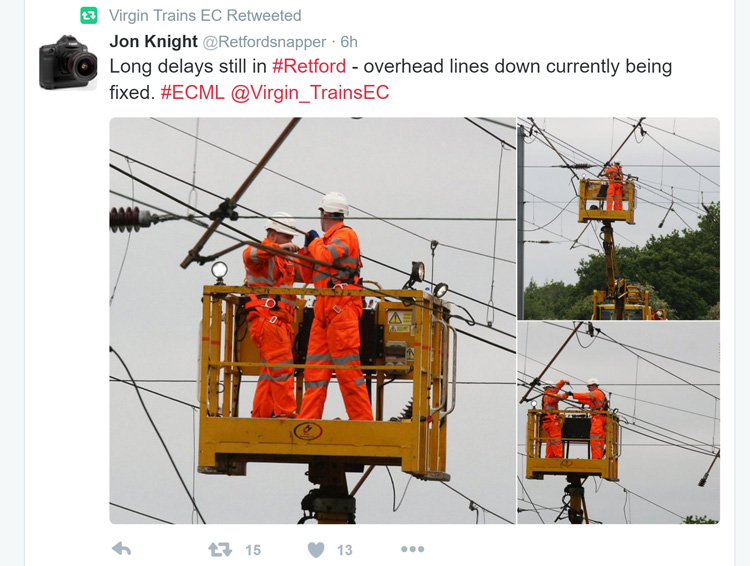Image resolution: width=750 pixels, height=566 pixels.
Task: Retweet this post using the retweet icon
Action: pos(220,549)
